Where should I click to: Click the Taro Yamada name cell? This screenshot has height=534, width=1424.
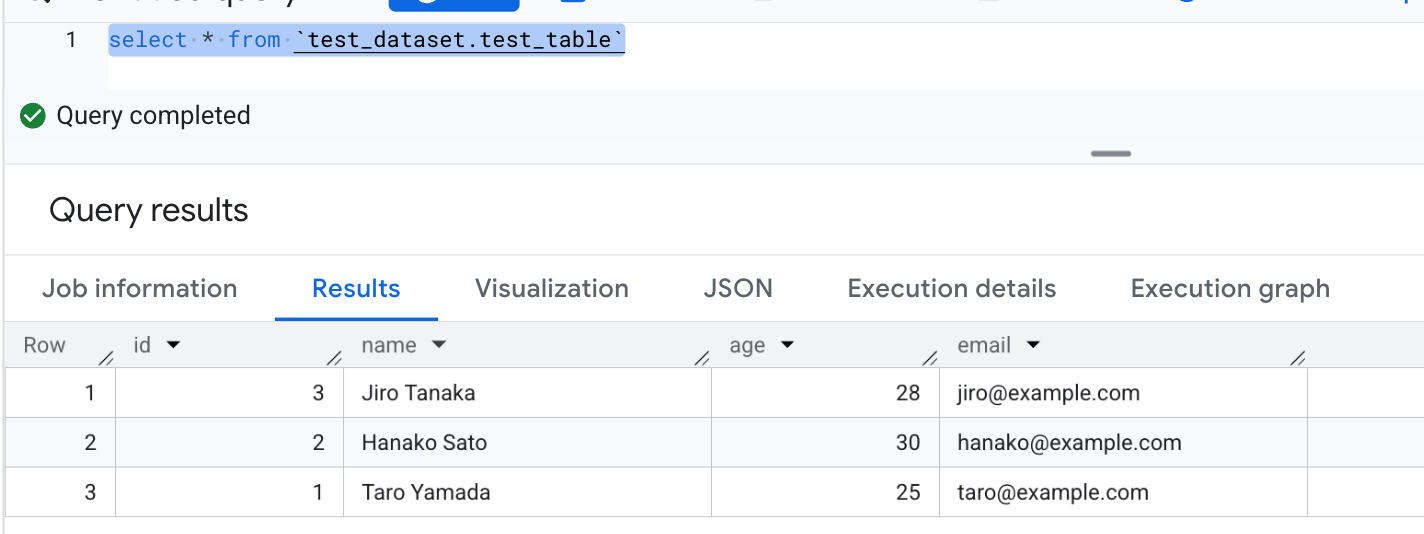click(x=426, y=493)
